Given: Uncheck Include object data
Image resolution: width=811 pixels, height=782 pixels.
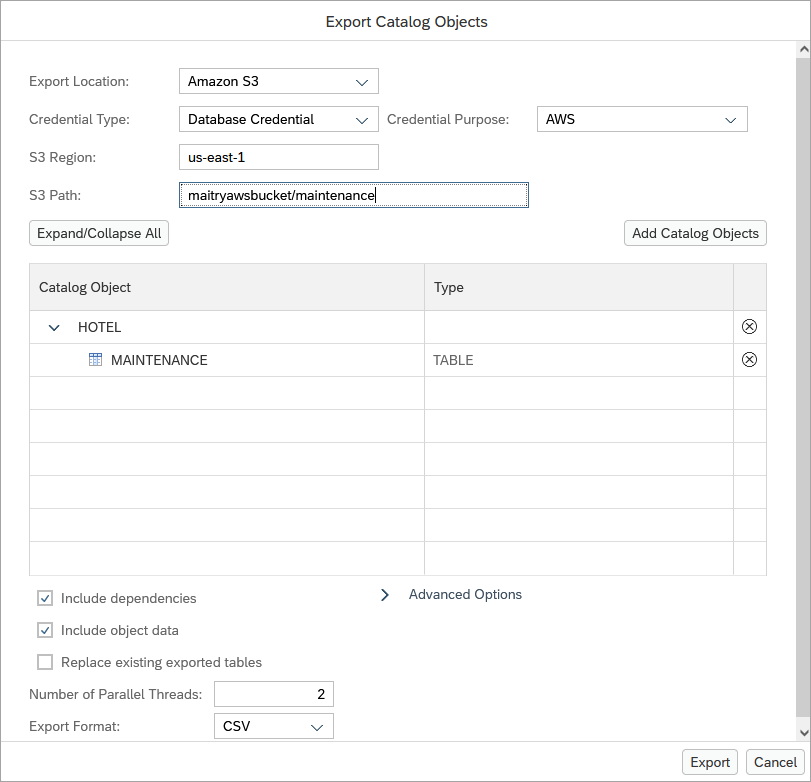Looking at the screenshot, I should point(45,630).
